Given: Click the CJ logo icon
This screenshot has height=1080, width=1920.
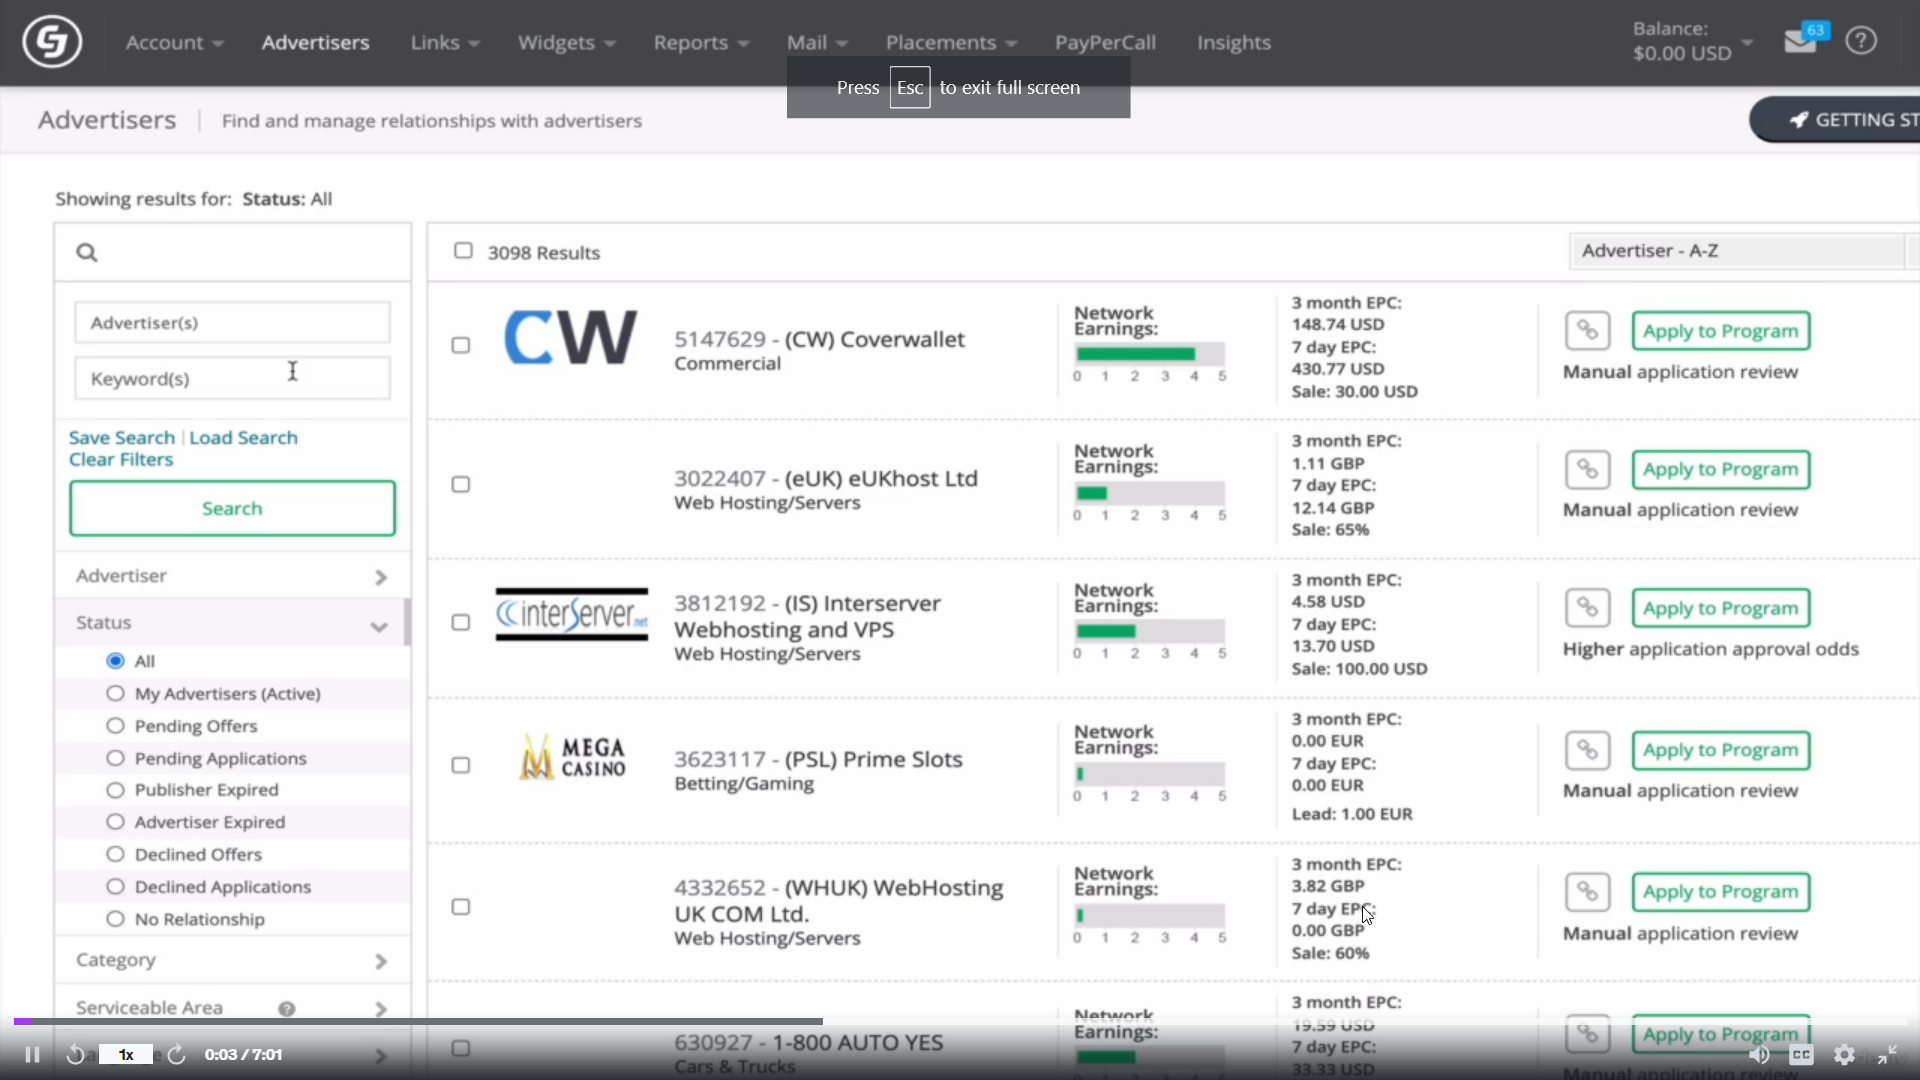Looking at the screenshot, I should click(52, 42).
